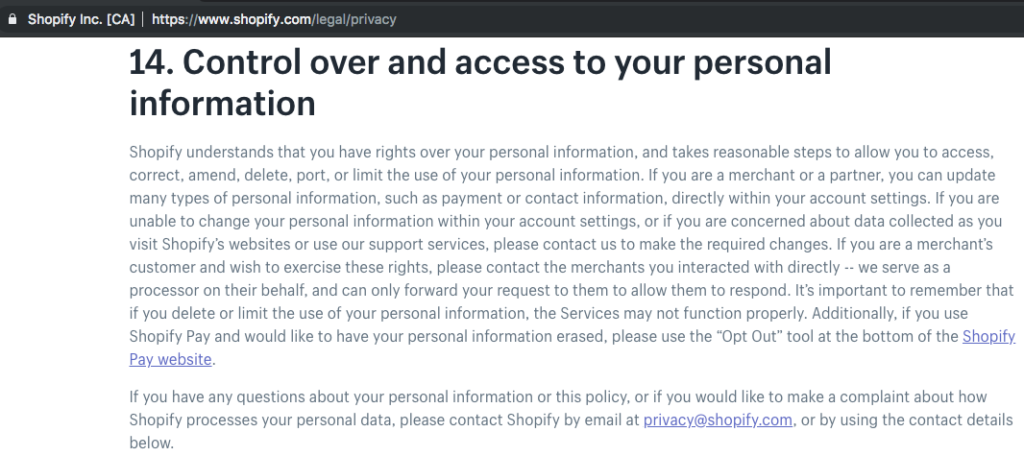Click the section 14 heading title
This screenshot has width=1024, height=456.
coord(480,83)
